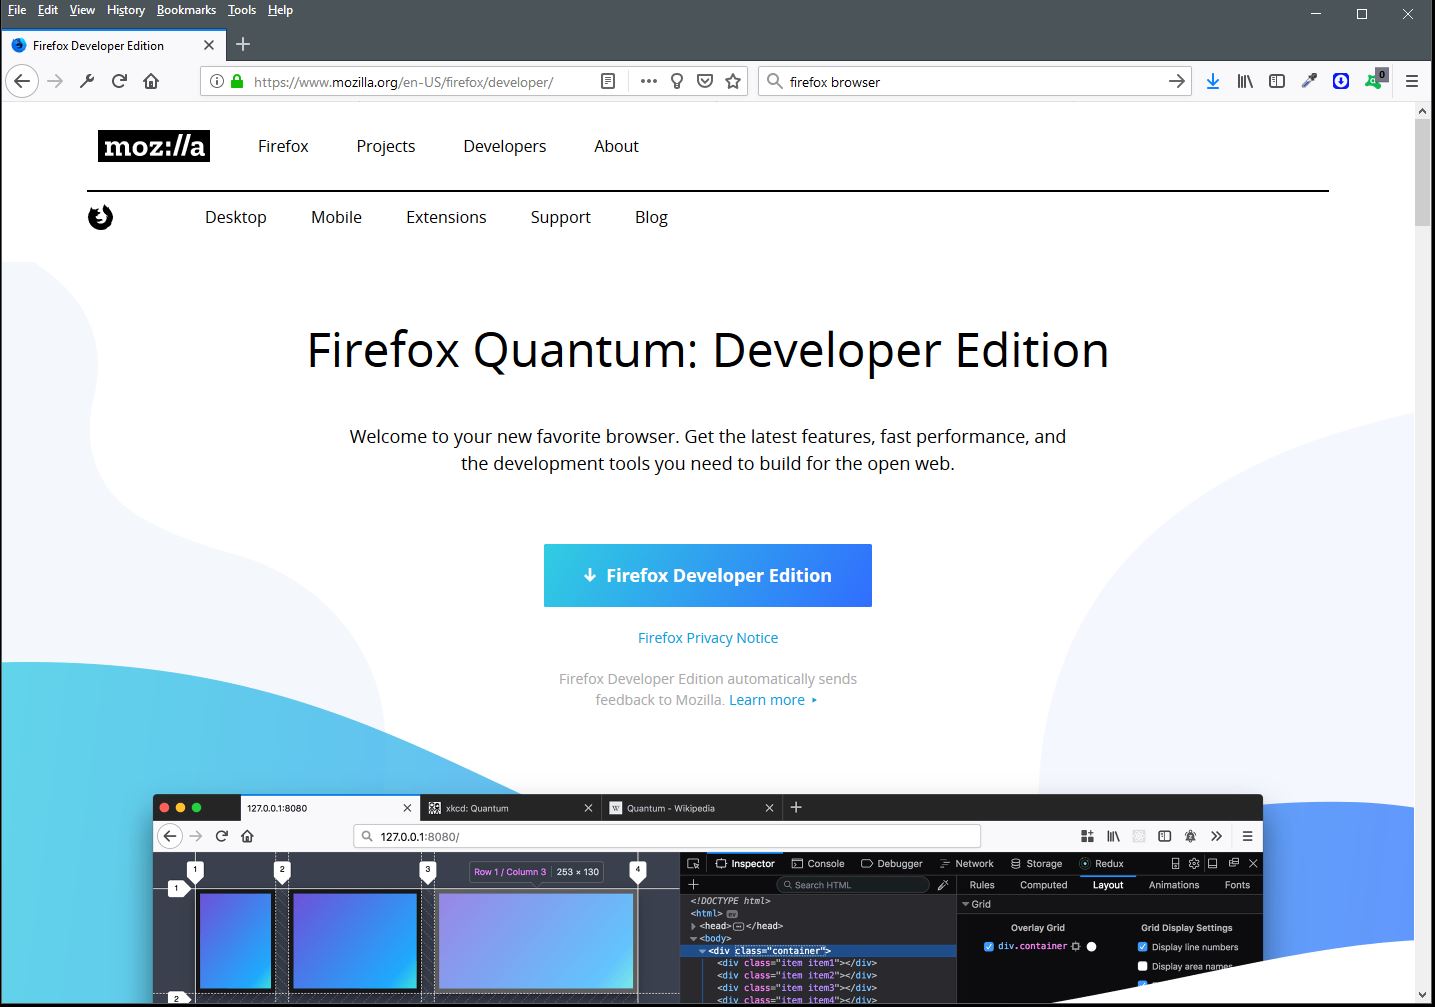Go to the Extensions section link
Image resolution: width=1435 pixels, height=1007 pixels.
coord(446,217)
